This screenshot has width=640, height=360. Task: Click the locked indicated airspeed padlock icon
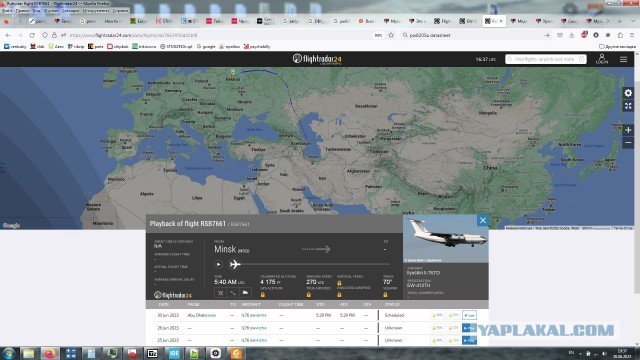coord(339,294)
